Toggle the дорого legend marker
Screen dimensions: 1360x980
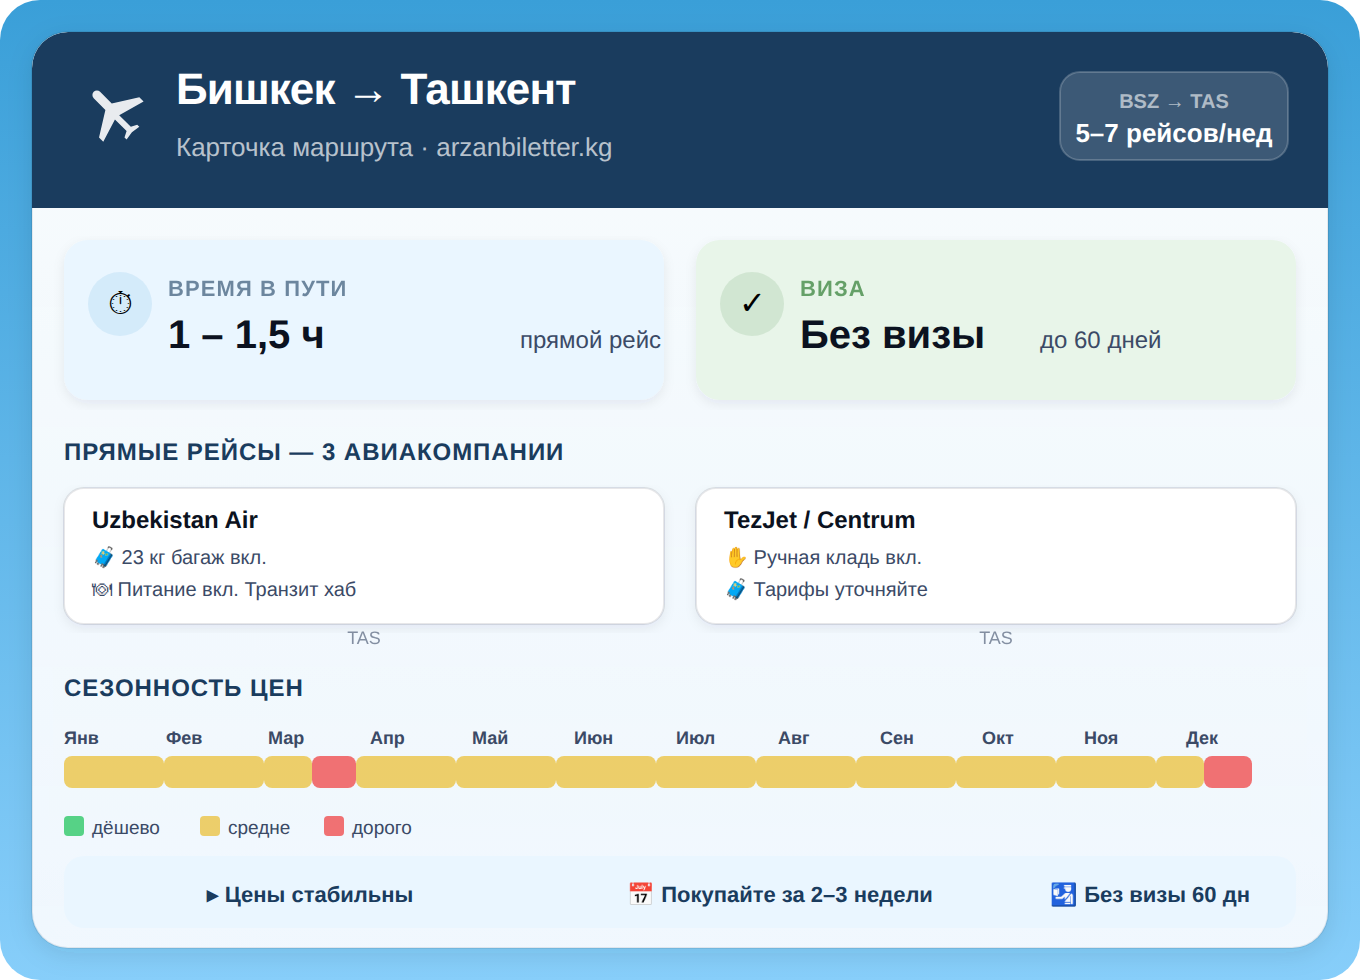pyautogui.click(x=333, y=826)
